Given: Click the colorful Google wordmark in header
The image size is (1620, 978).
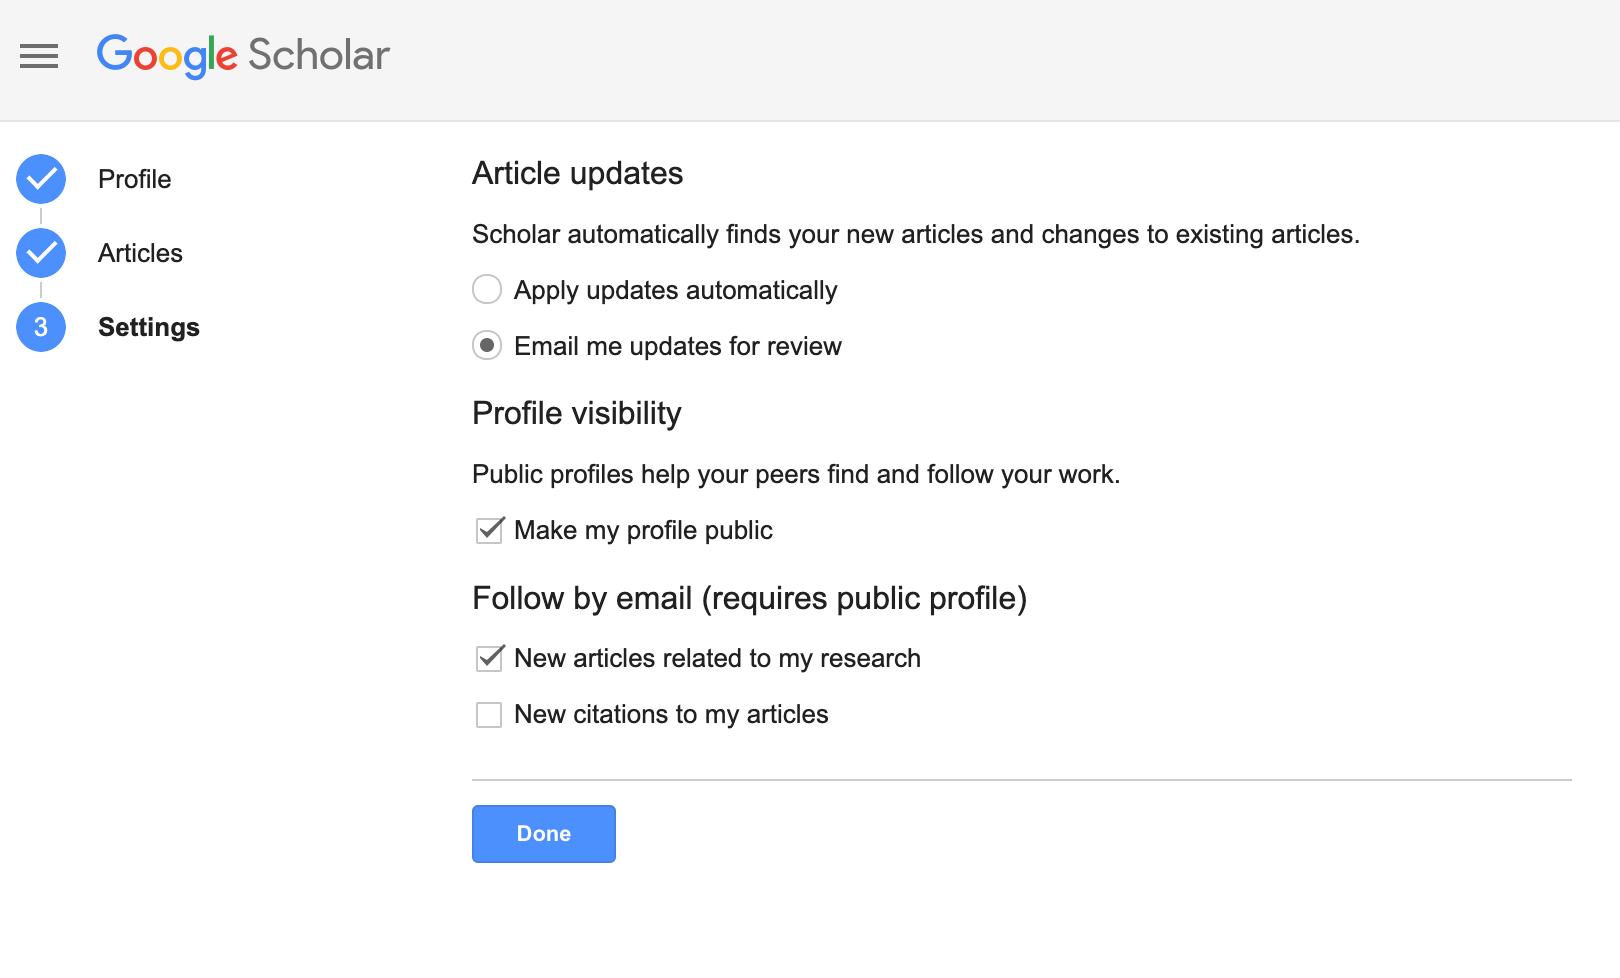Looking at the screenshot, I should click(167, 56).
